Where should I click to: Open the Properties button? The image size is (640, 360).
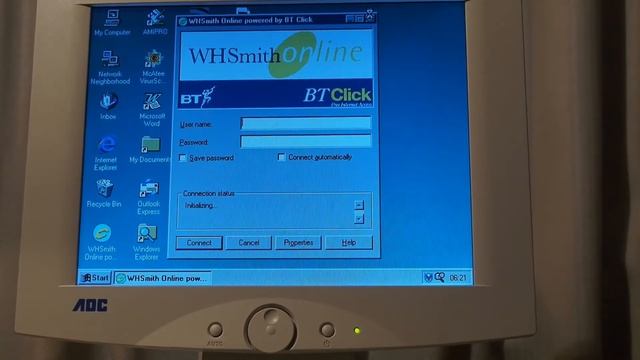click(298, 242)
